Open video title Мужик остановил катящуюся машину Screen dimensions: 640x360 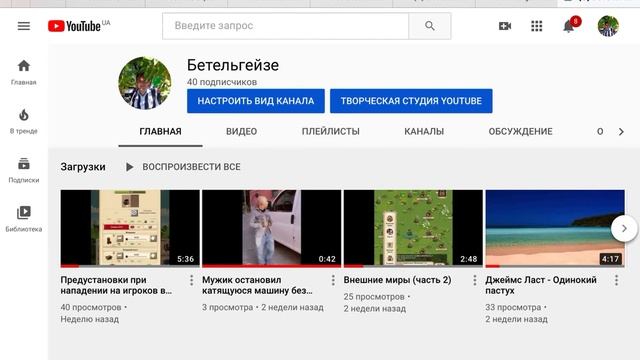(x=258, y=285)
